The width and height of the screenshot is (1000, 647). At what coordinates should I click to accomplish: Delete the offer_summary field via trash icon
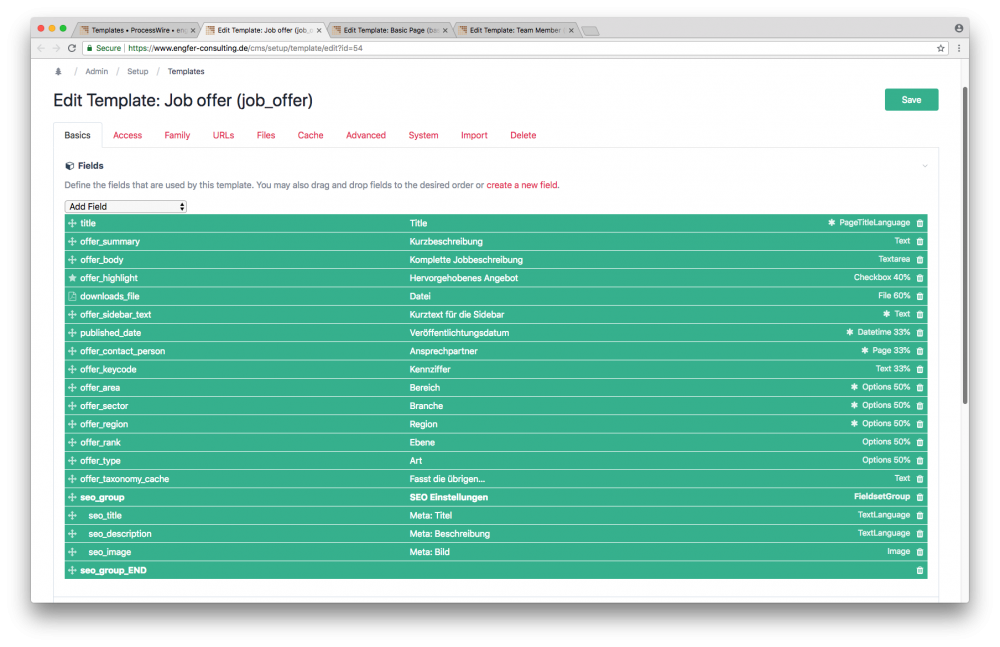coord(920,241)
